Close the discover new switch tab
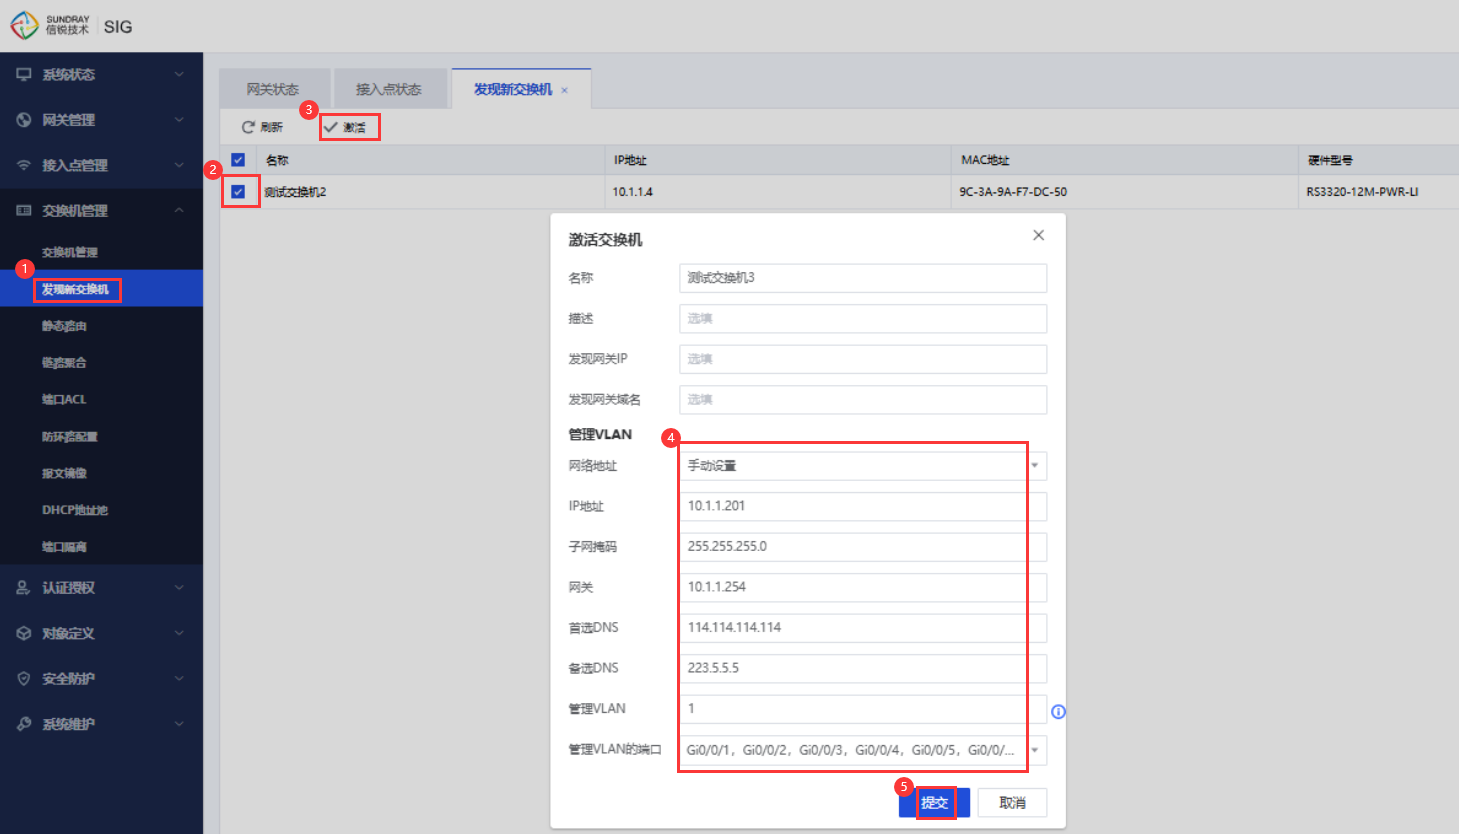Screen dimensions: 1459x834 click(565, 90)
